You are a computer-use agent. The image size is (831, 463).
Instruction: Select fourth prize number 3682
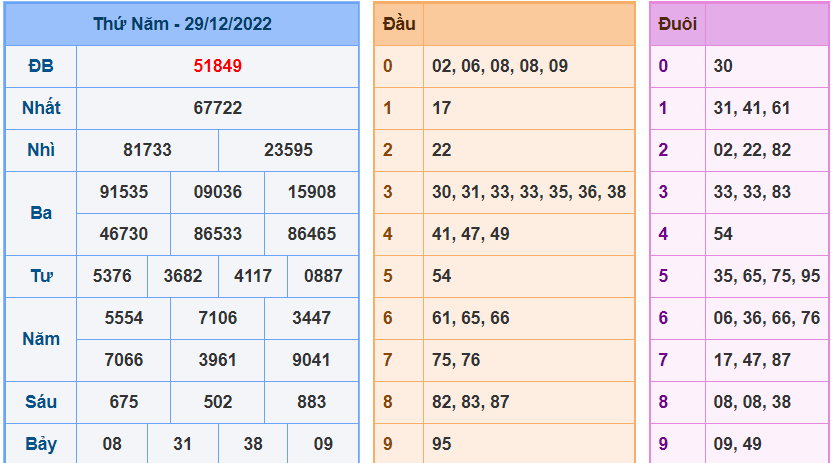183,276
